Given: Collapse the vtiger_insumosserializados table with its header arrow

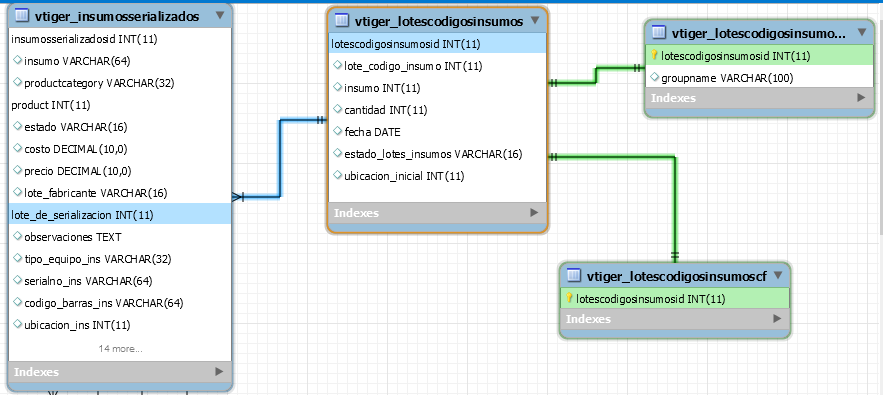Looking at the screenshot, I should point(220,15).
